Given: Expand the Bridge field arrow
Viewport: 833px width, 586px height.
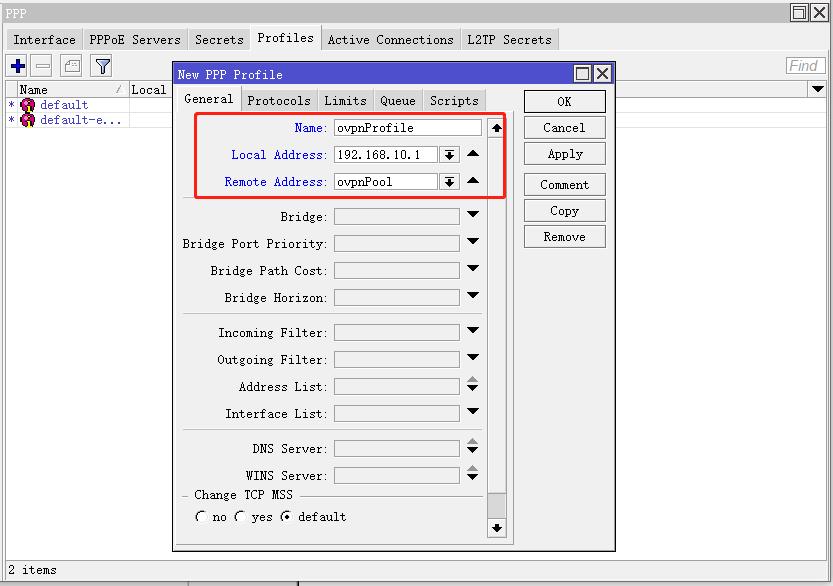Looking at the screenshot, I should (473, 216).
